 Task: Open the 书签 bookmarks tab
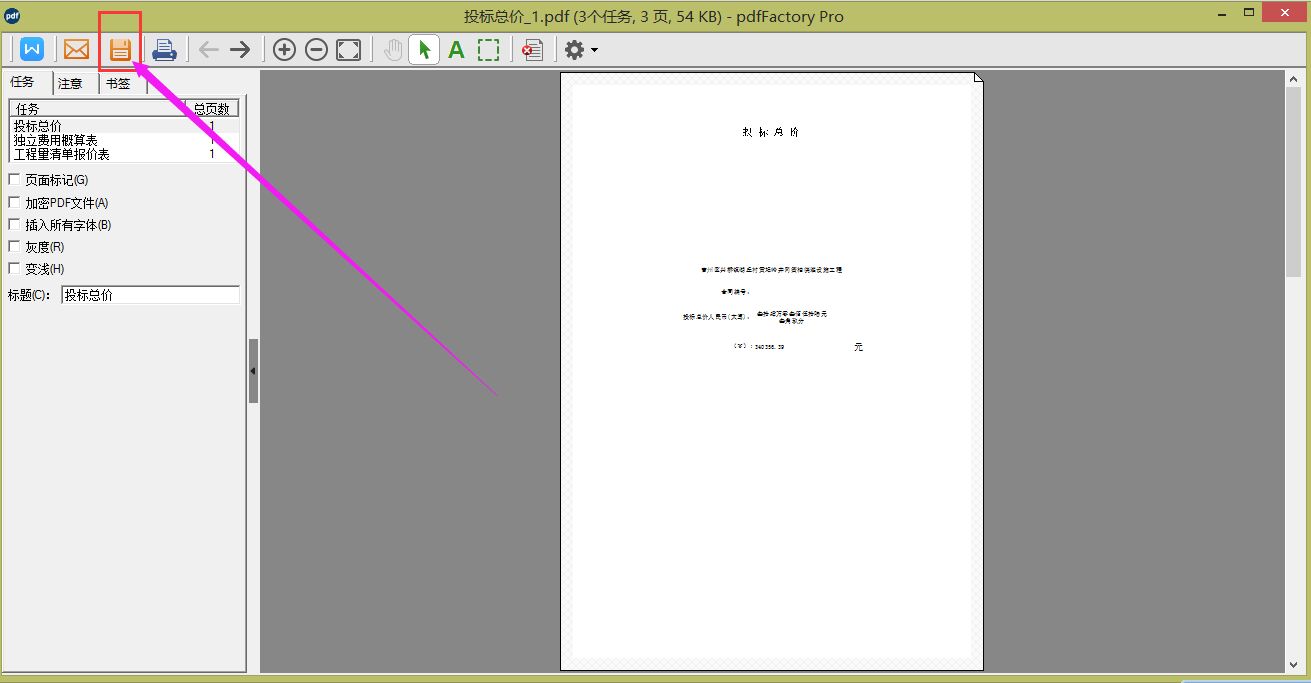[118, 84]
